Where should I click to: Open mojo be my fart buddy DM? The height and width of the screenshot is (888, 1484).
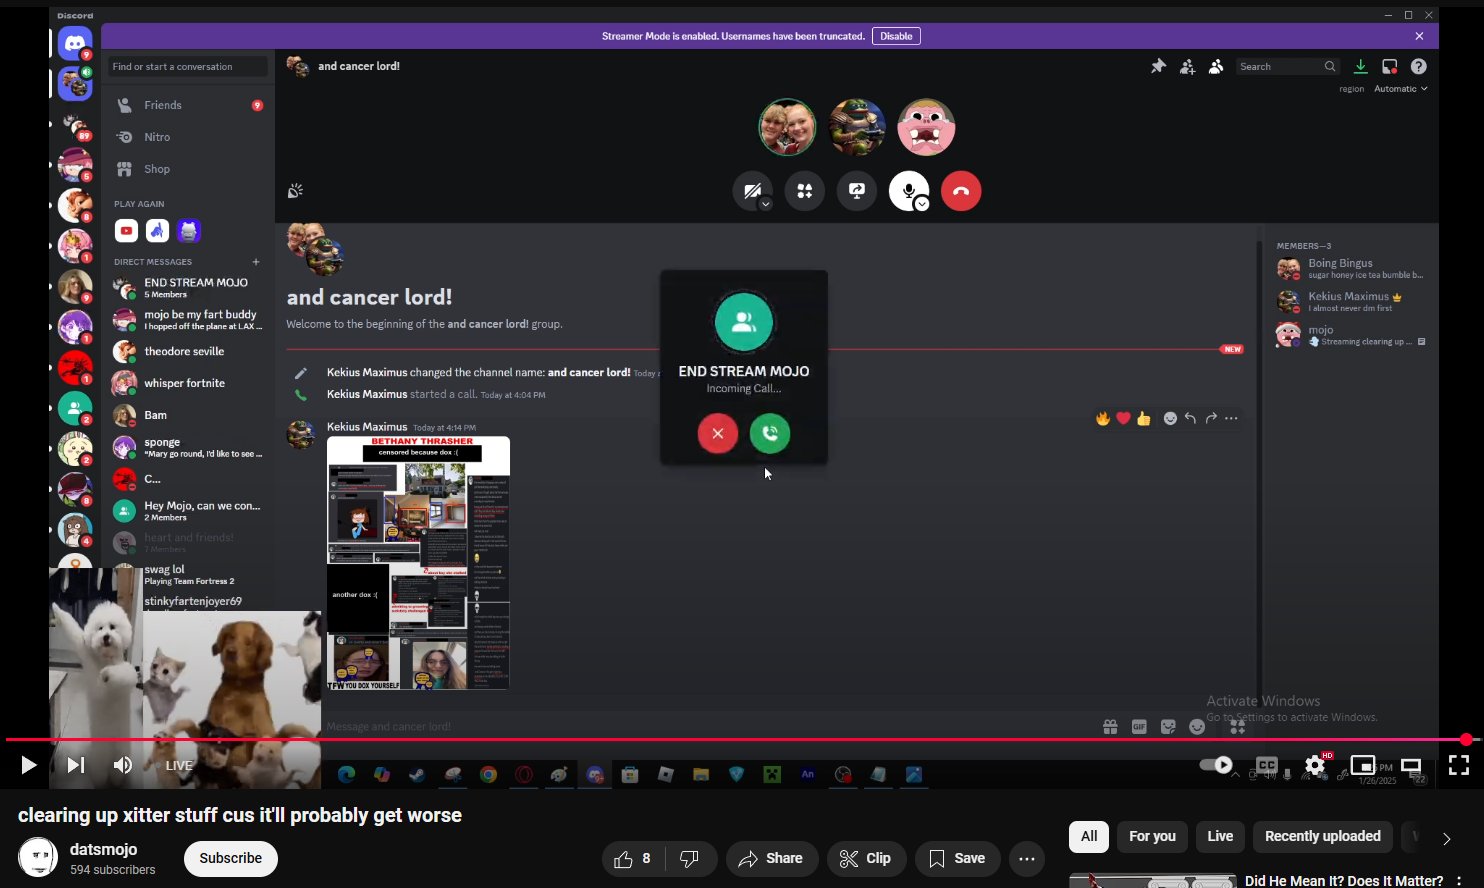tap(188, 320)
